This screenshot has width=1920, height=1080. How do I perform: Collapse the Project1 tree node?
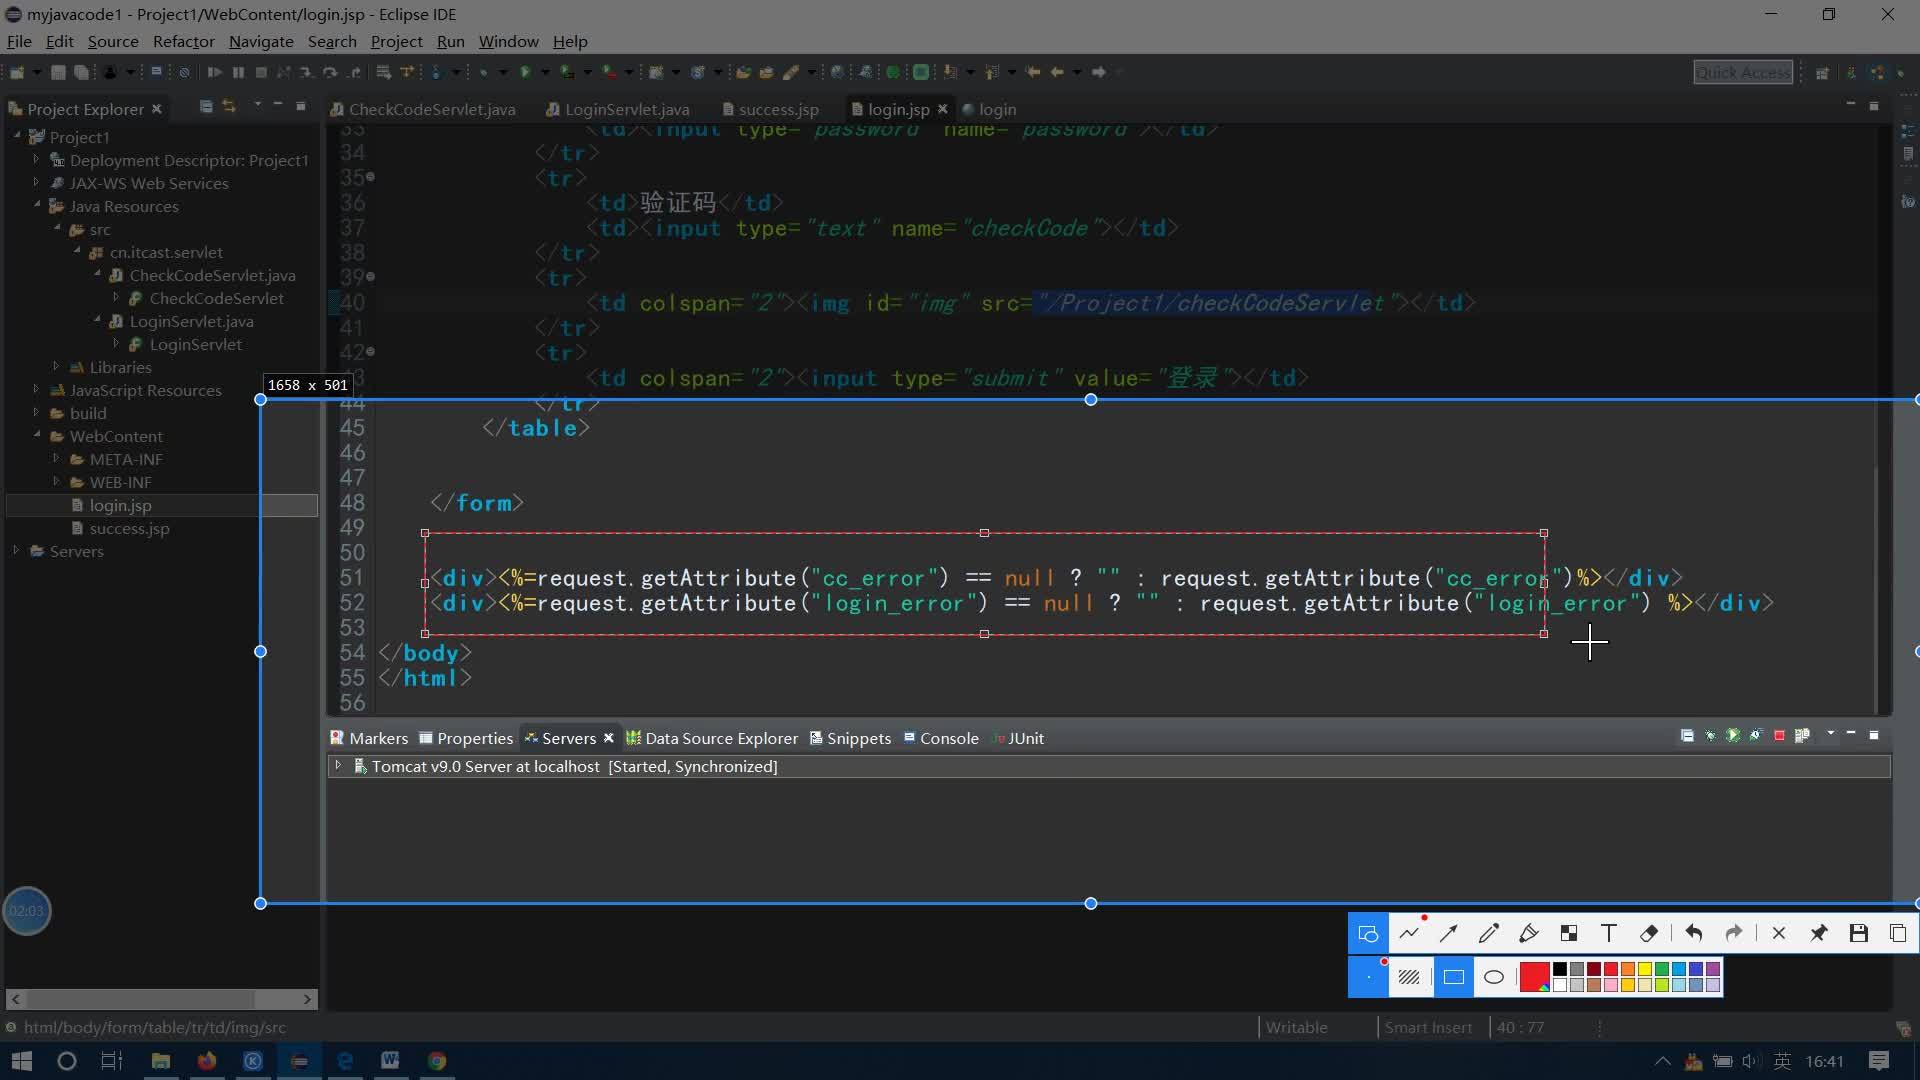[x=17, y=136]
